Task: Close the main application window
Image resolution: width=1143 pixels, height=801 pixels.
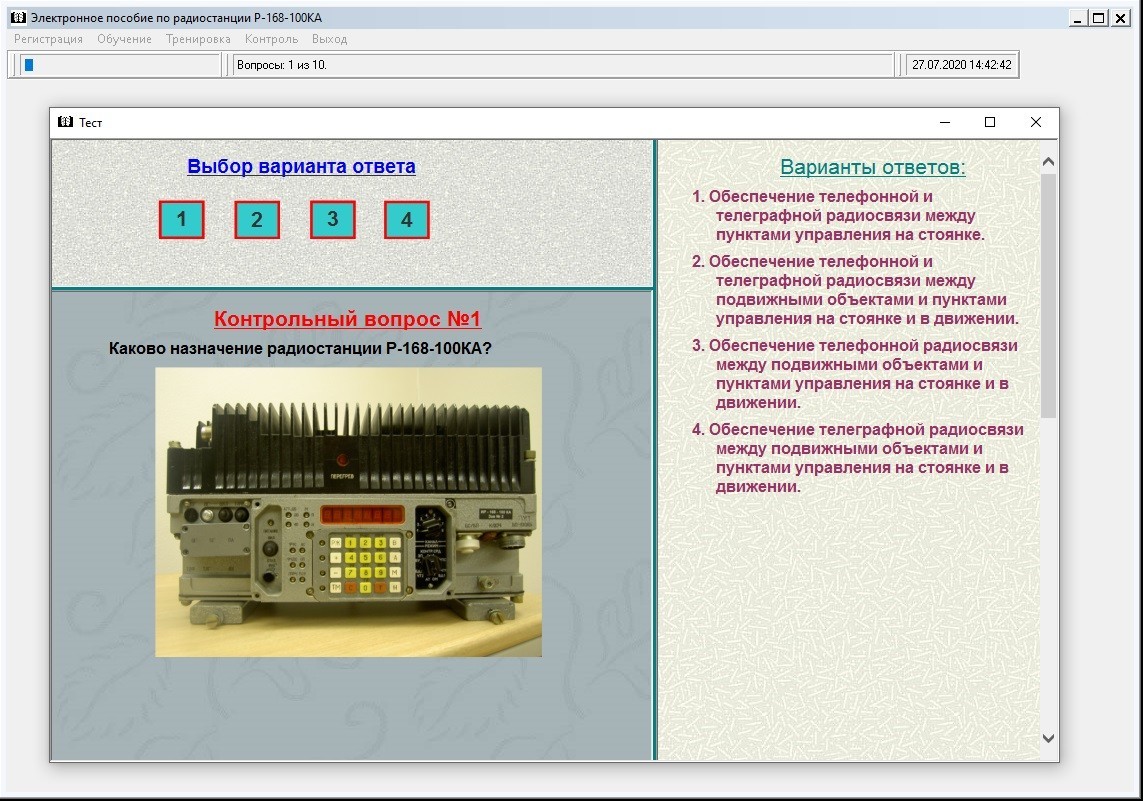Action: (x=1120, y=18)
